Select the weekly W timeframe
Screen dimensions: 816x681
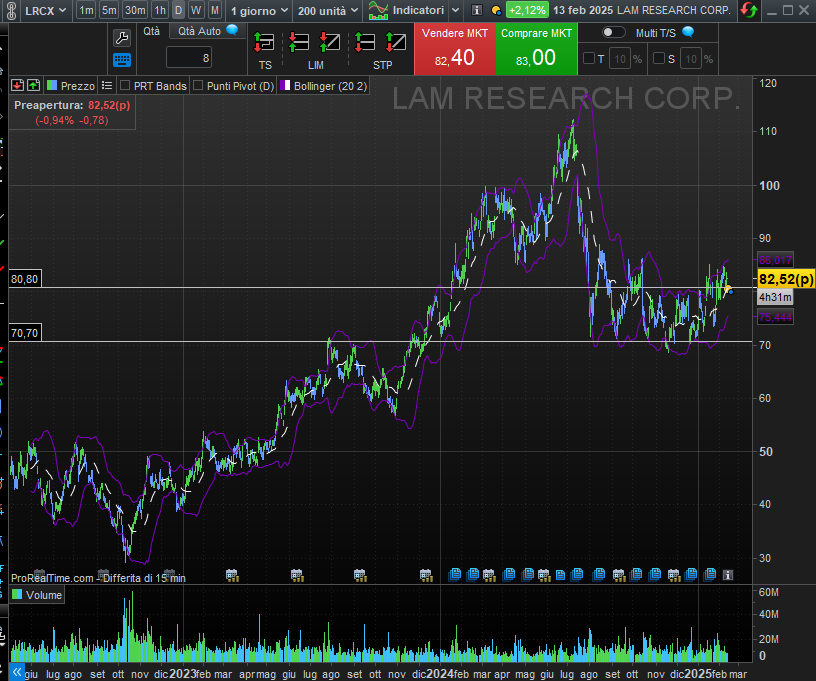pos(196,10)
